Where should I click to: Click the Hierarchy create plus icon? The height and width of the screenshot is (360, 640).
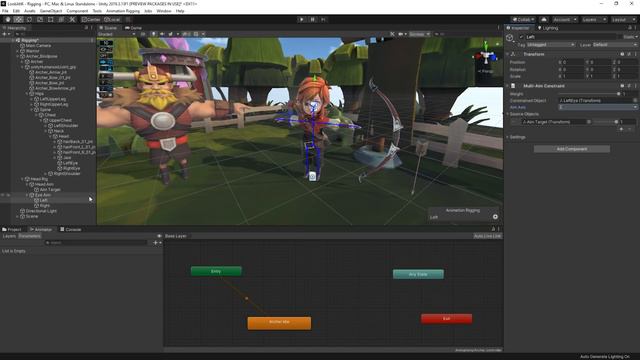coord(5,34)
